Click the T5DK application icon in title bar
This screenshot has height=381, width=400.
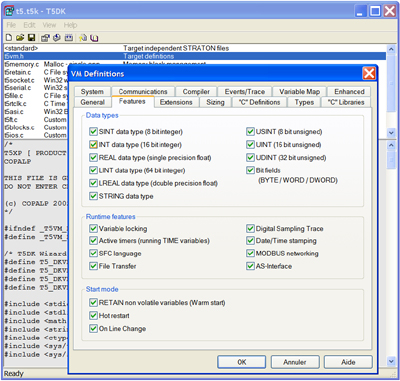(x=9, y=11)
